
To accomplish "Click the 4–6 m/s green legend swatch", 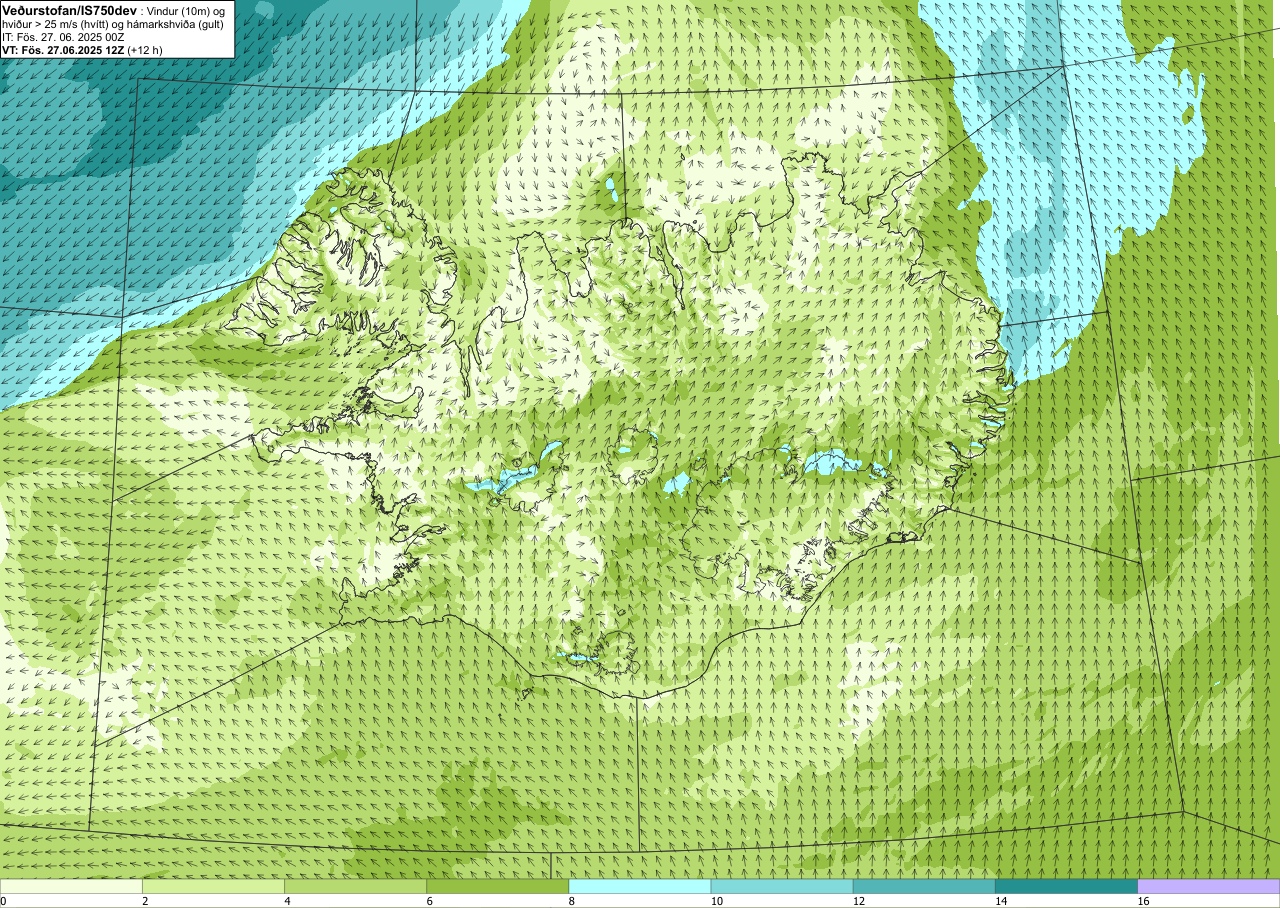I will [x=355, y=886].
